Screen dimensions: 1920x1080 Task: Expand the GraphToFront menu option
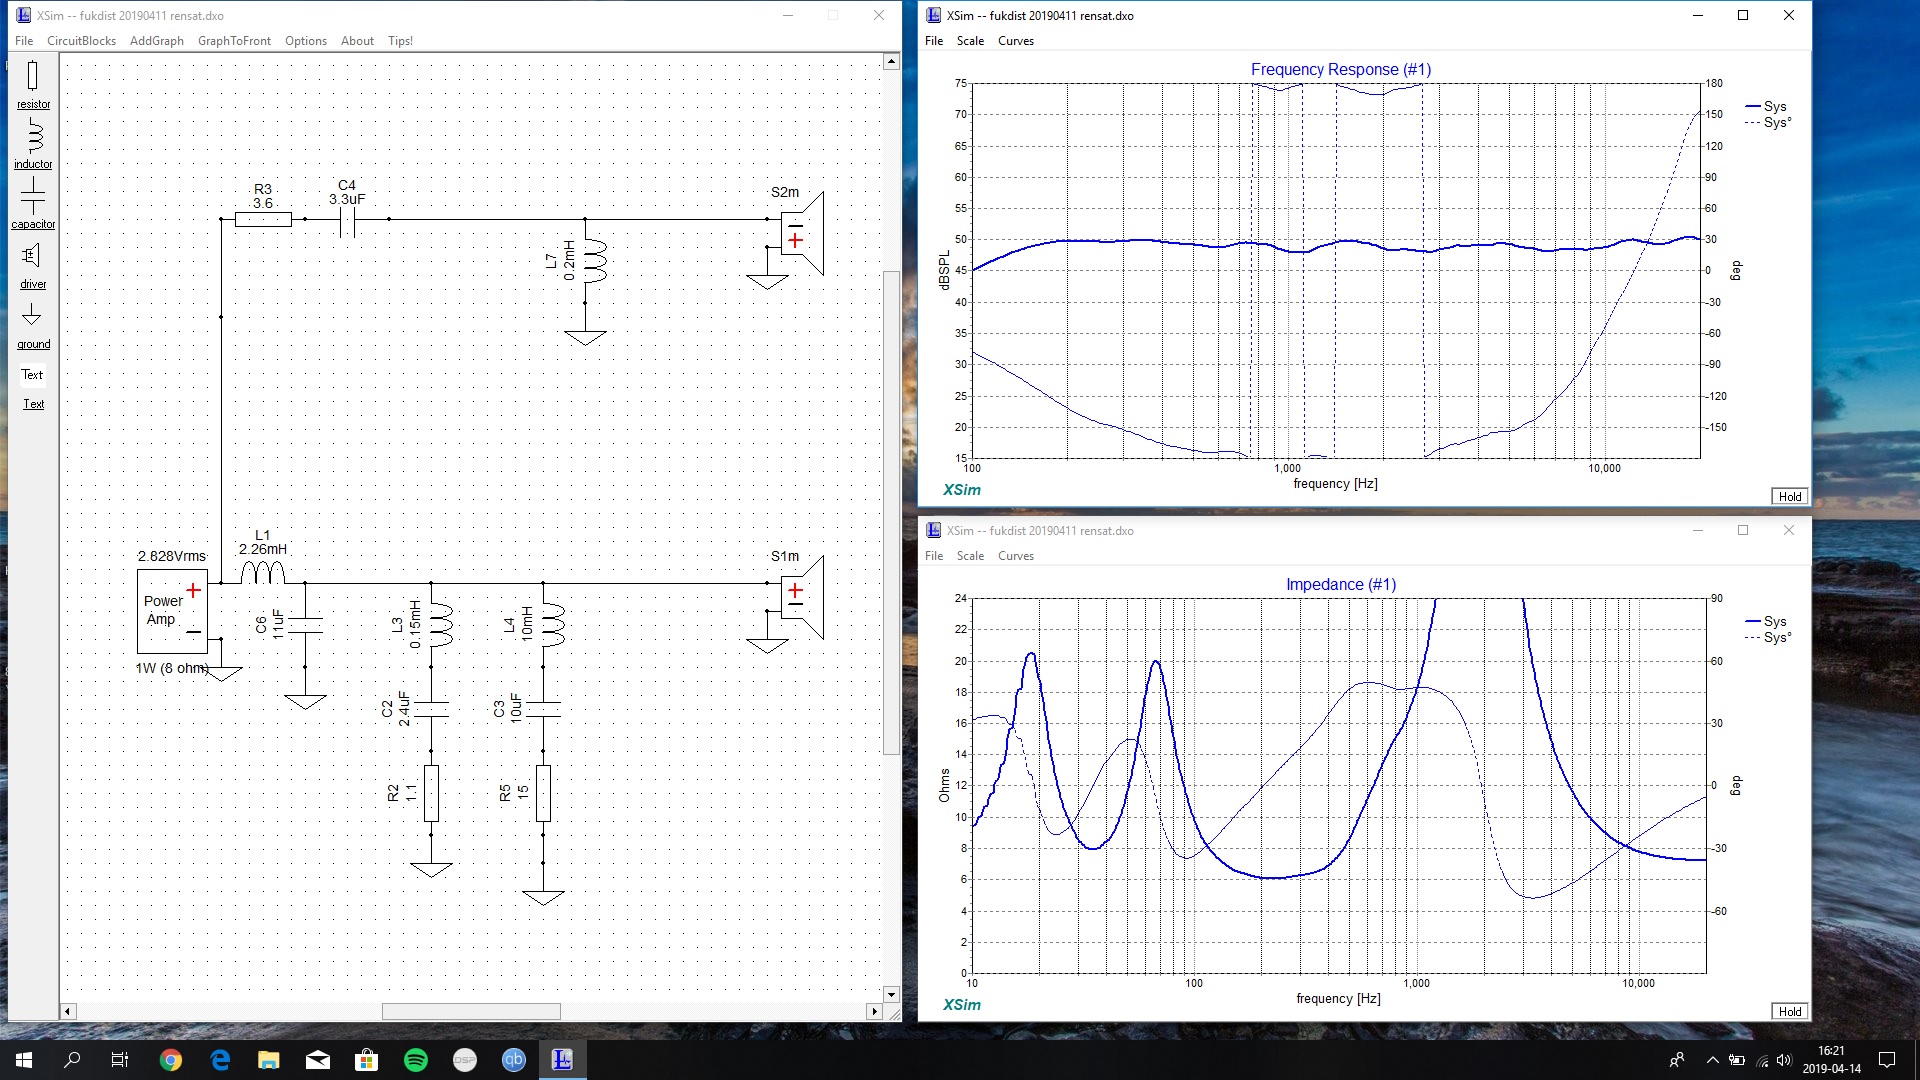coord(233,40)
